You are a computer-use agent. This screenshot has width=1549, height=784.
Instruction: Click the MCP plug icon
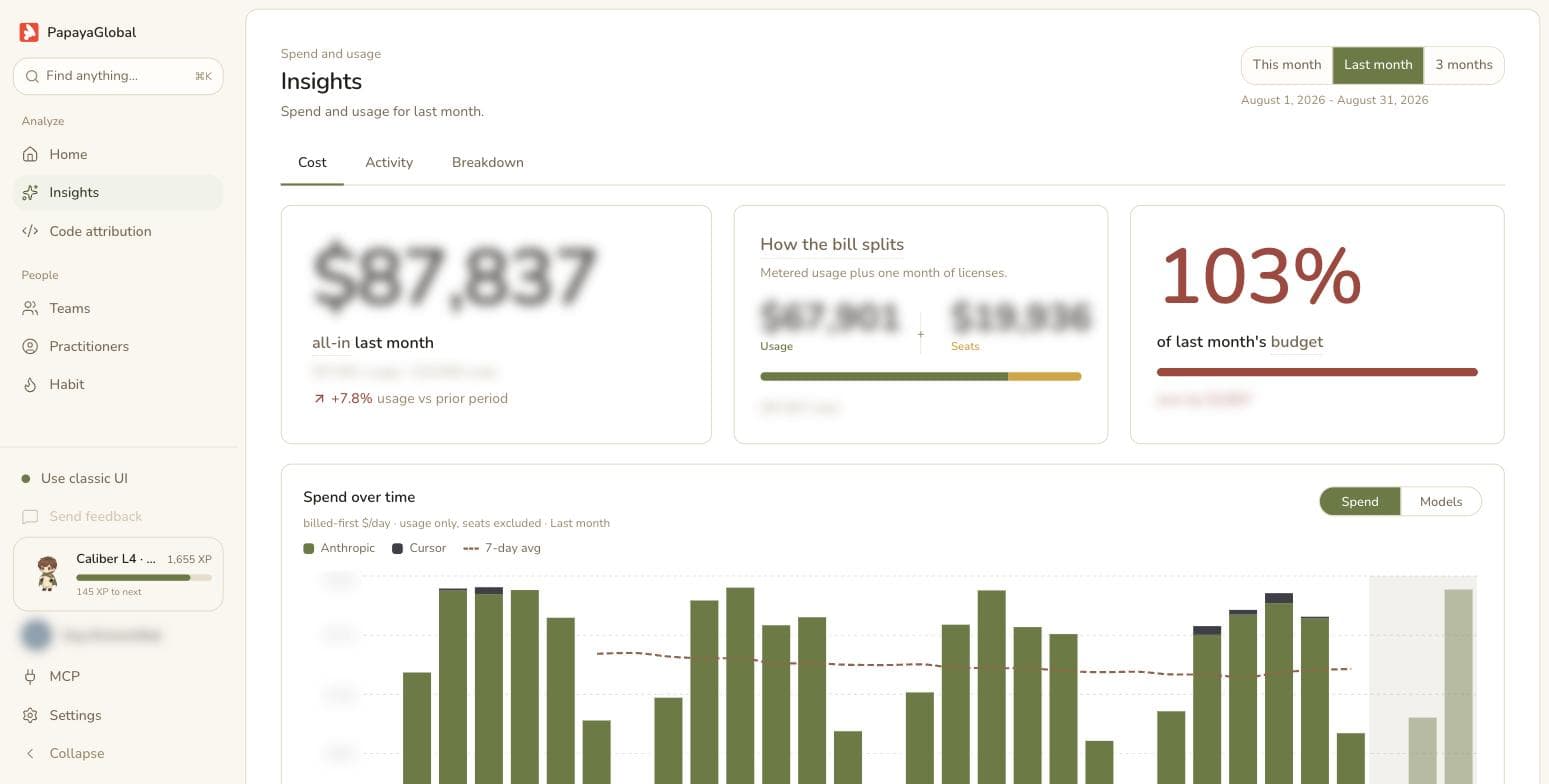click(30, 676)
